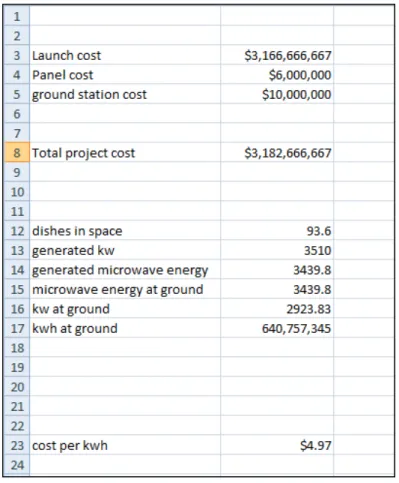This screenshot has height=483, width=399.
Task: Click row header 15
Action: (17, 289)
